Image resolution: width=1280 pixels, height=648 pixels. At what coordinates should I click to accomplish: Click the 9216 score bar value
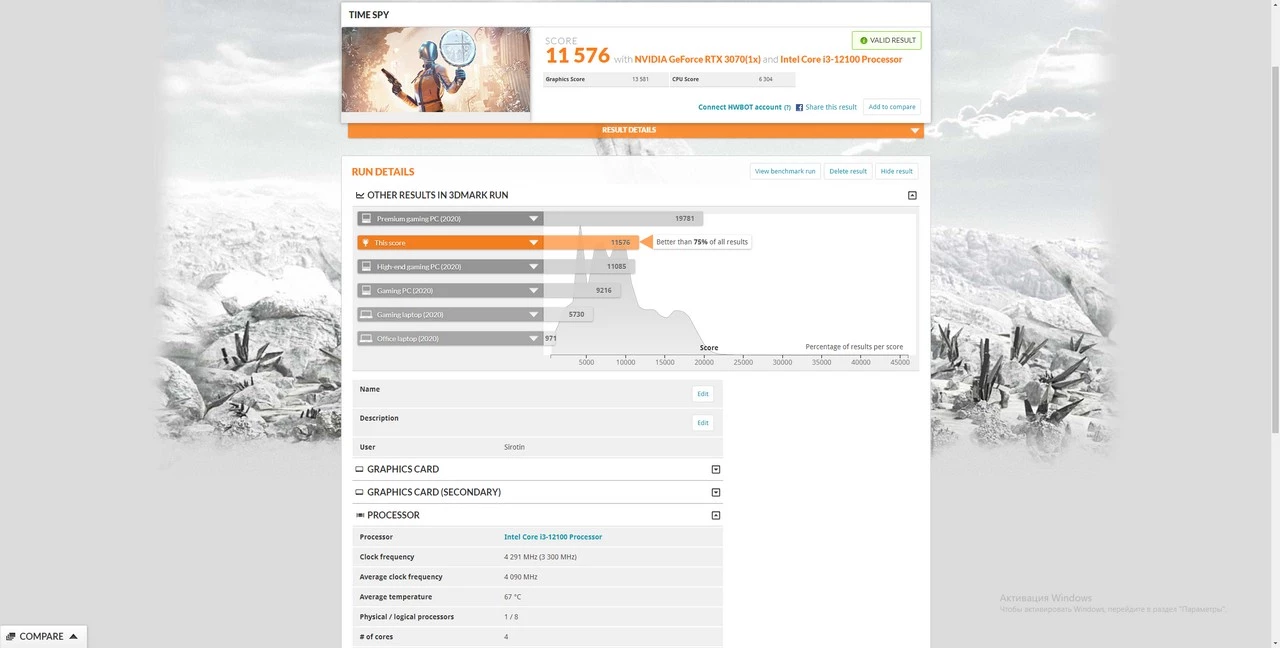click(x=603, y=290)
